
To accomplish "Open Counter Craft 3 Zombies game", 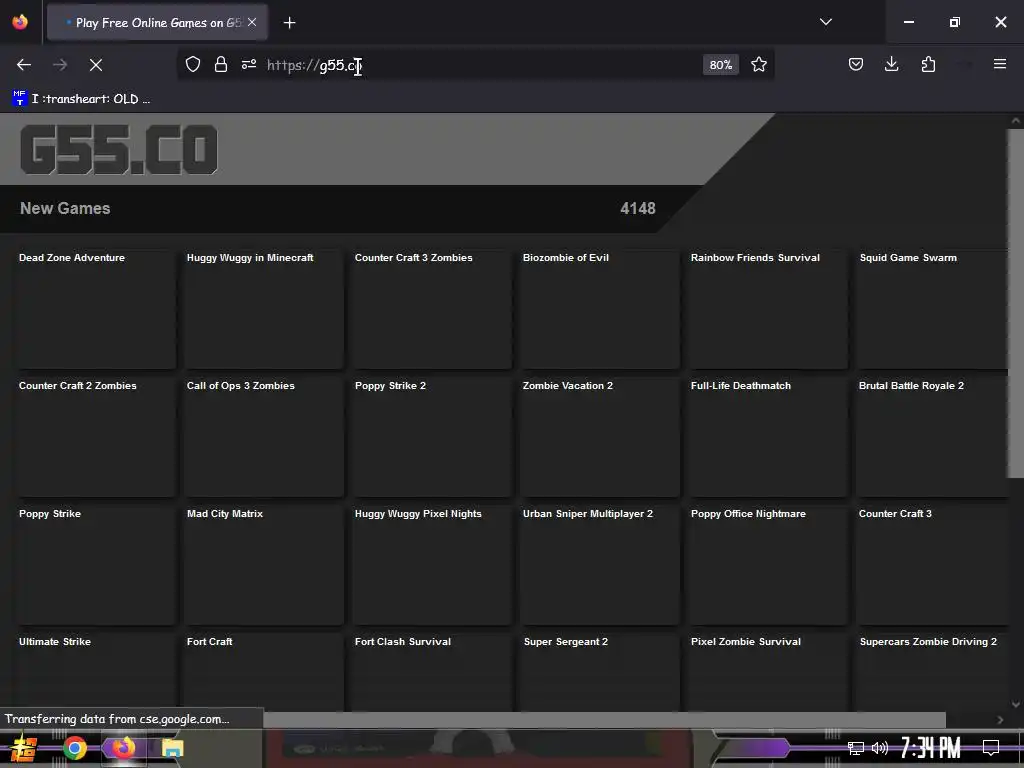I will click(432, 309).
